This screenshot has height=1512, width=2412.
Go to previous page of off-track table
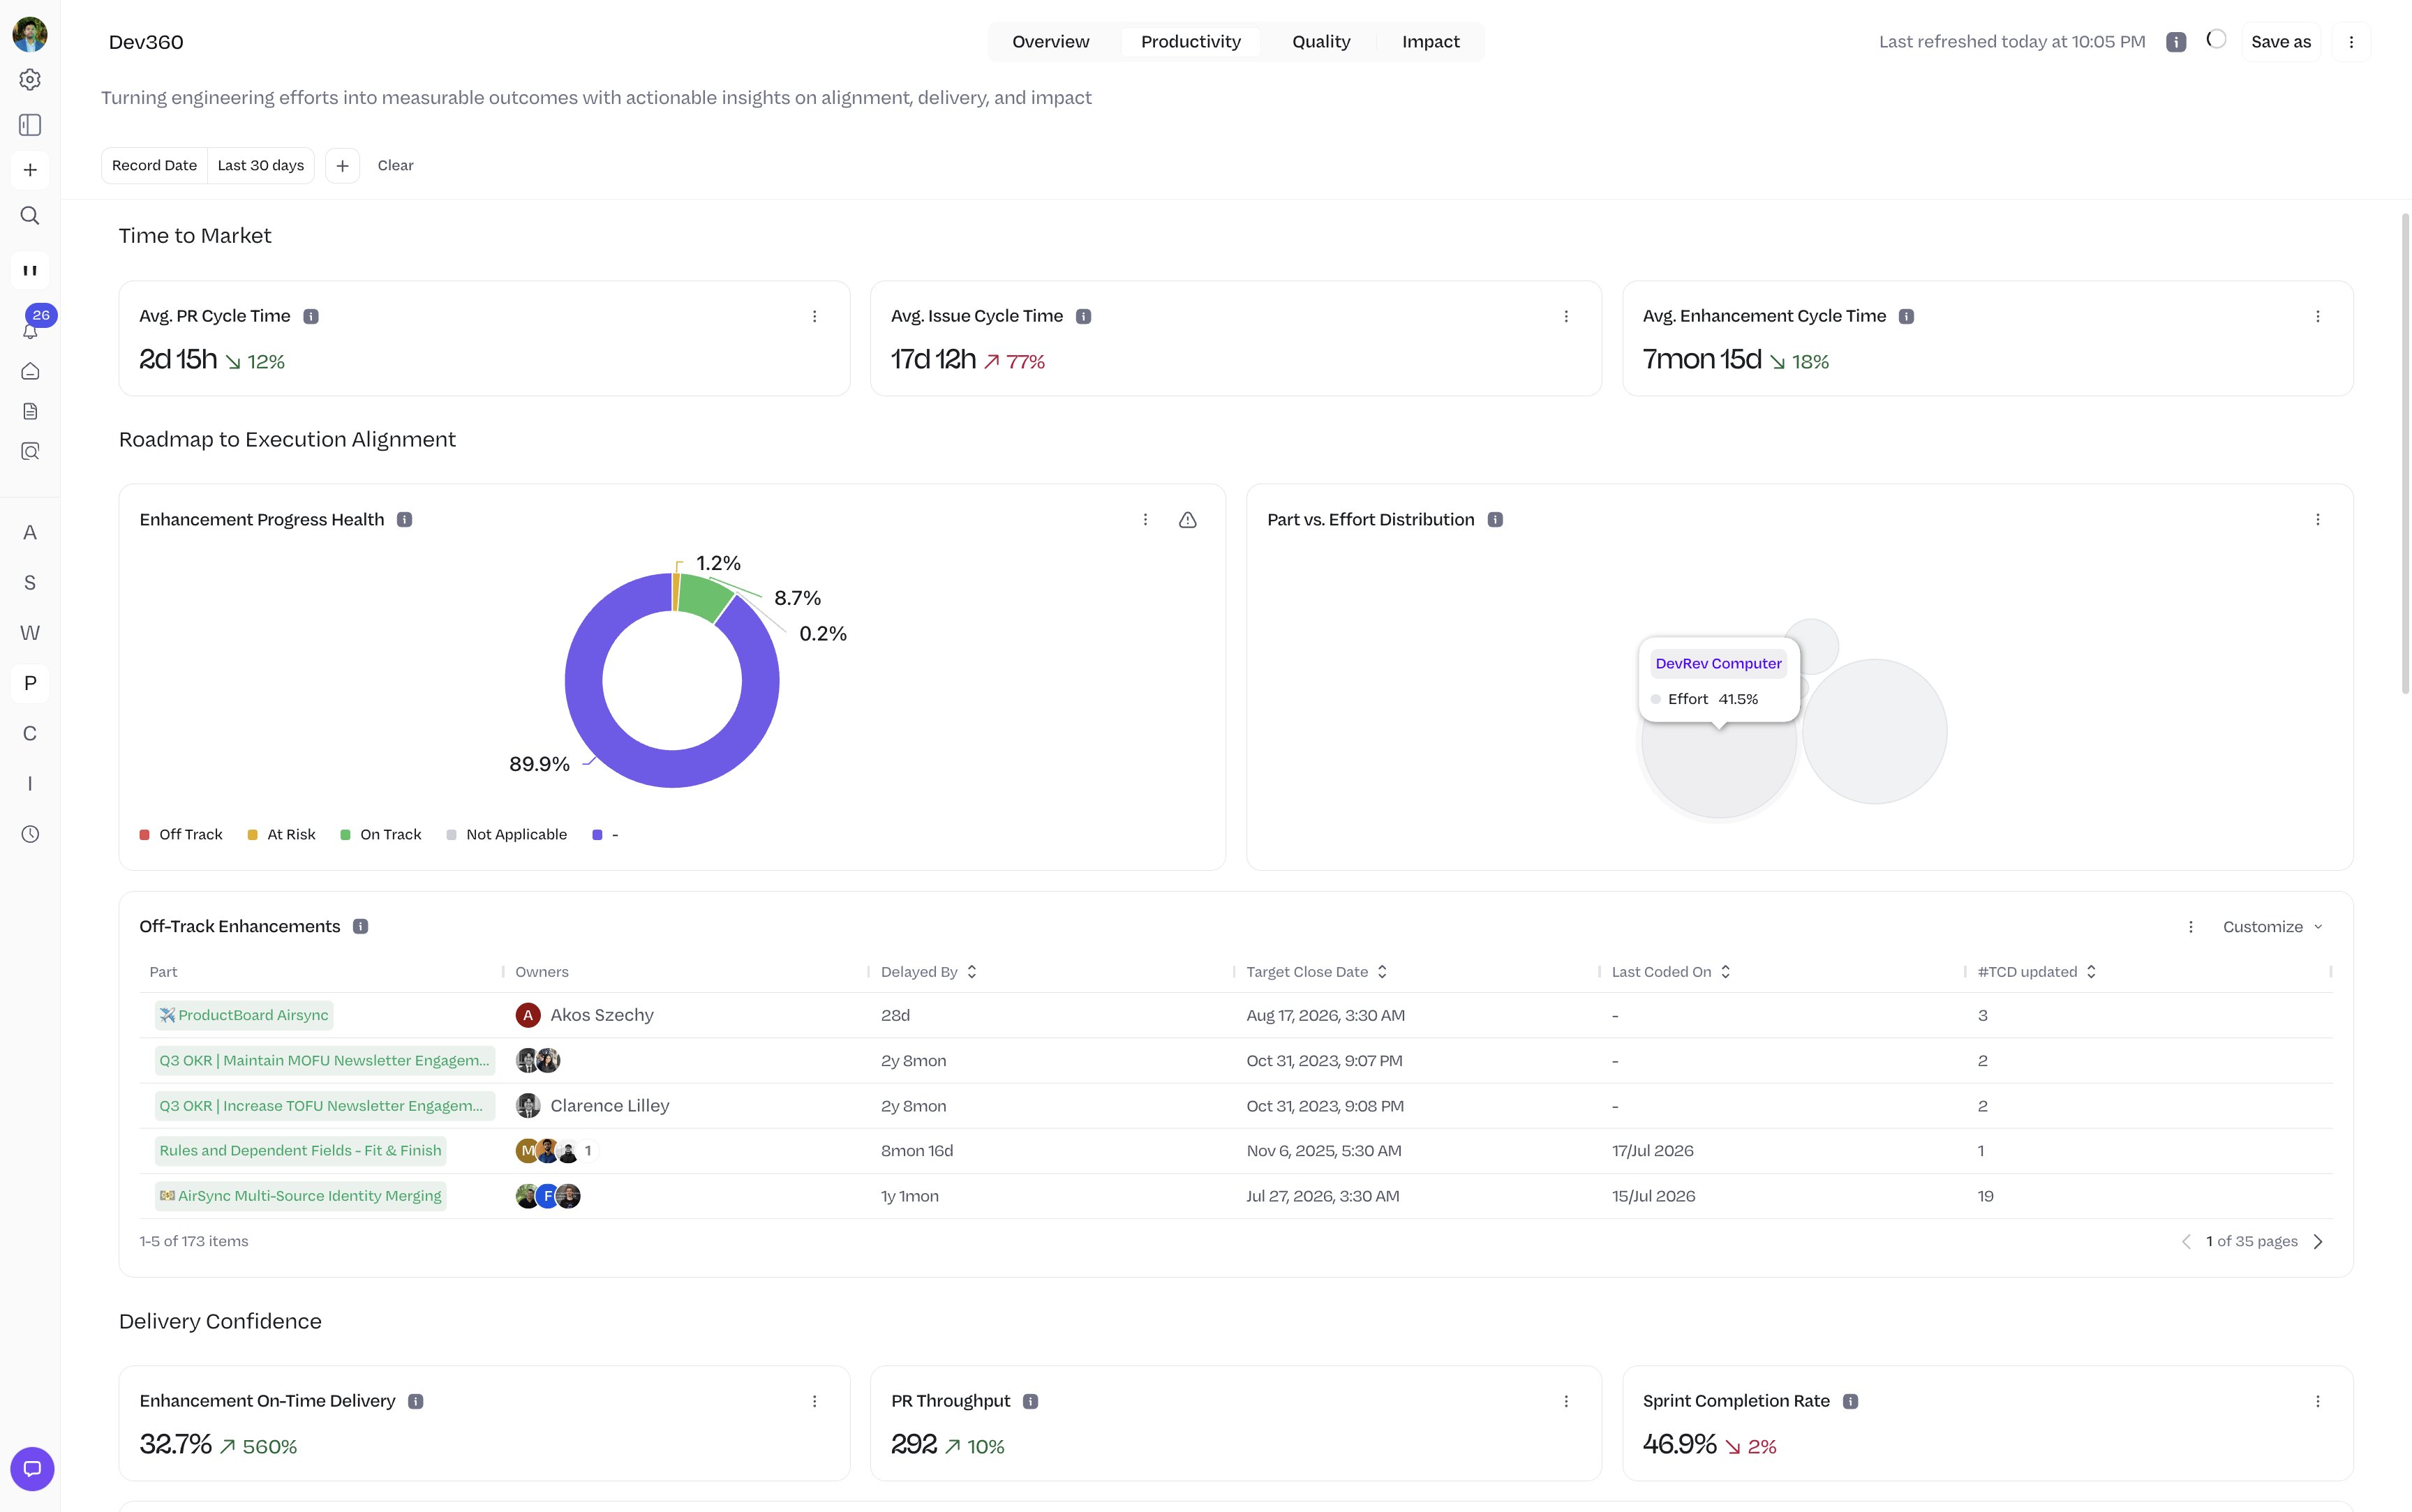click(2186, 1242)
